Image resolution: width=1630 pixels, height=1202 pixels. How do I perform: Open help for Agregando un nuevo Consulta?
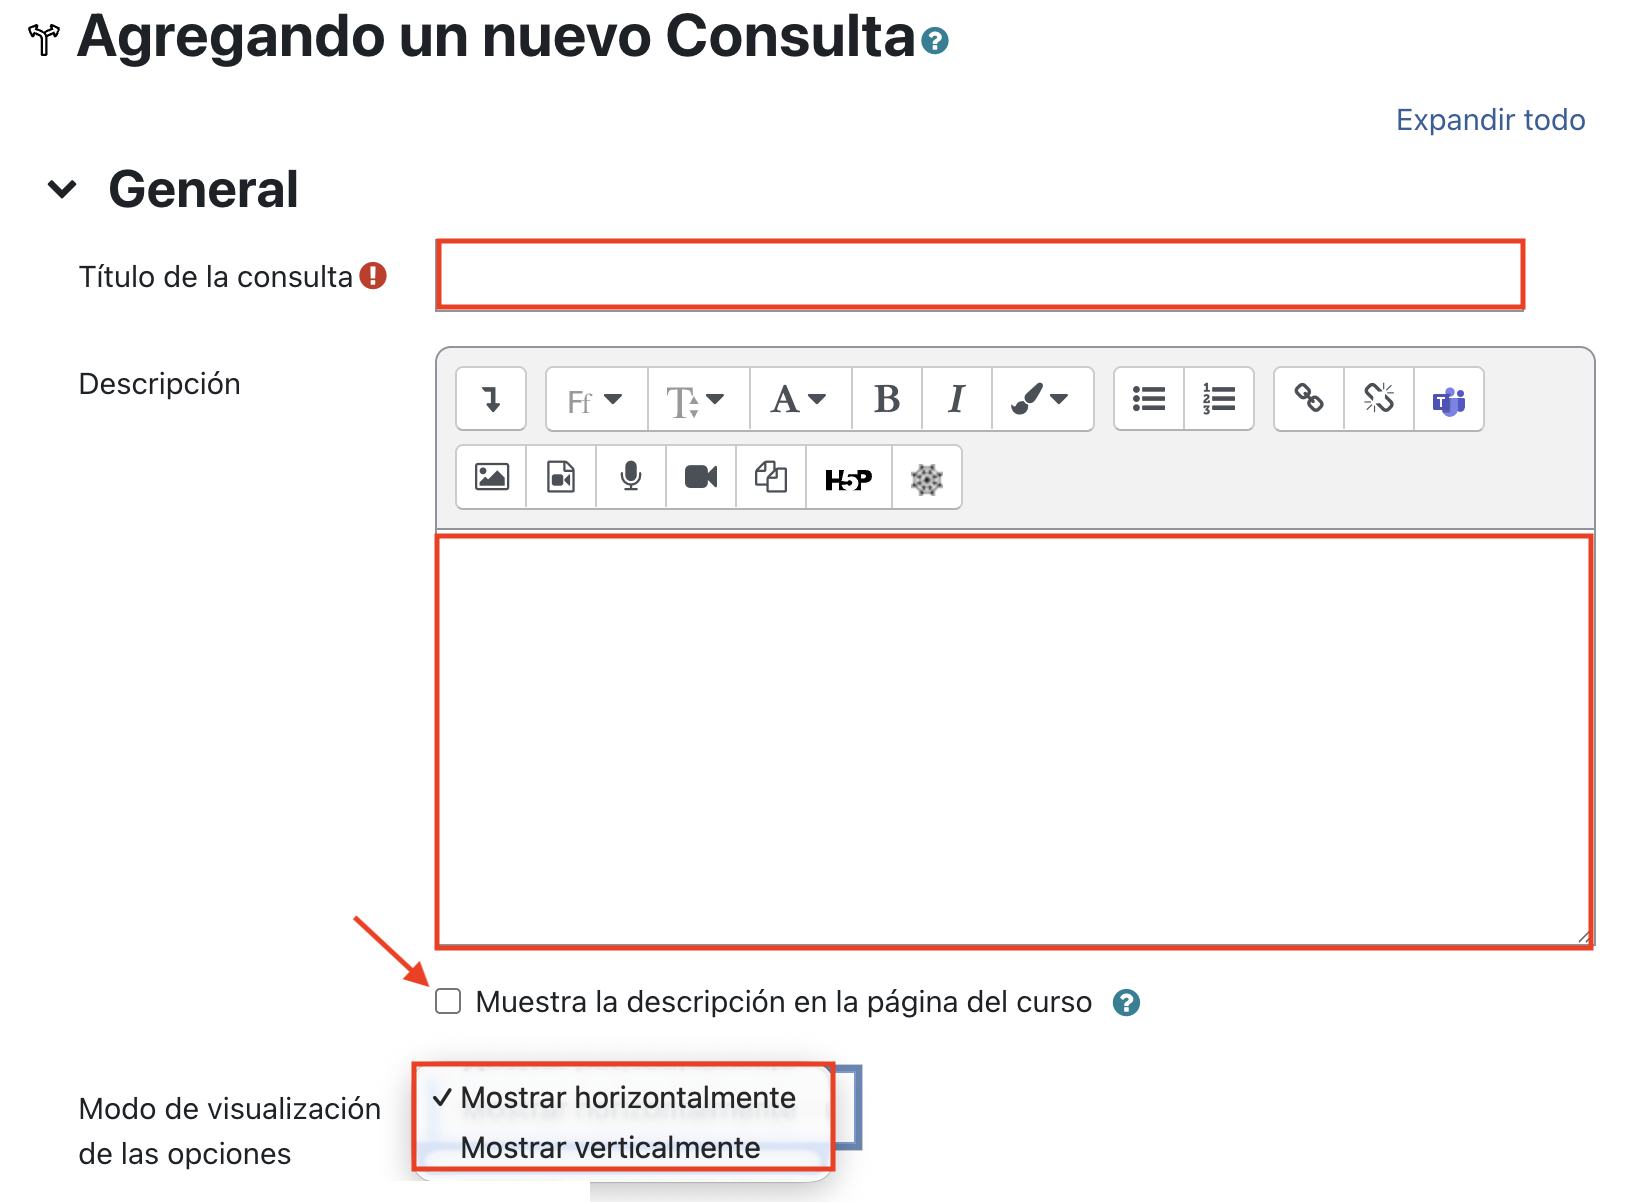934,41
